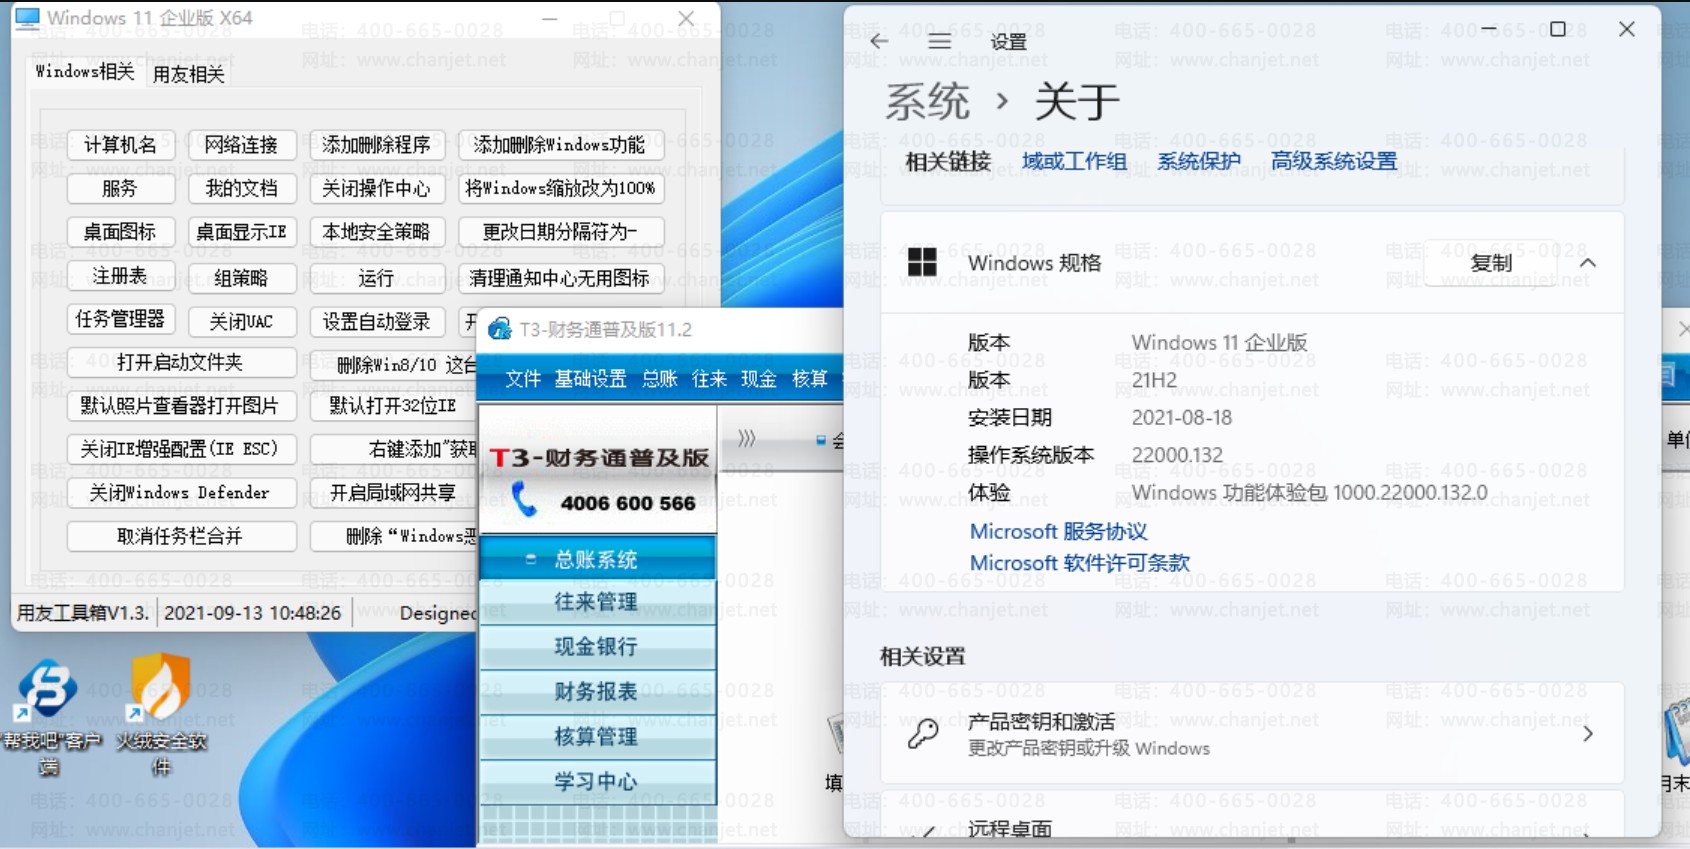
Task: Copy Windows specs with 复制 button
Action: click(1491, 263)
